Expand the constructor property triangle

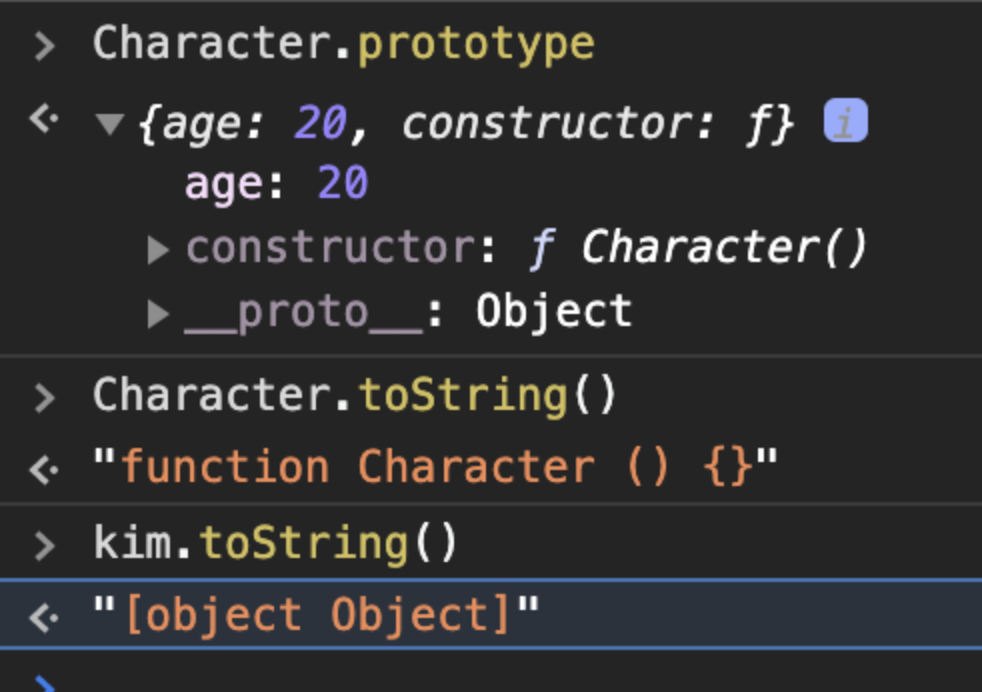158,250
